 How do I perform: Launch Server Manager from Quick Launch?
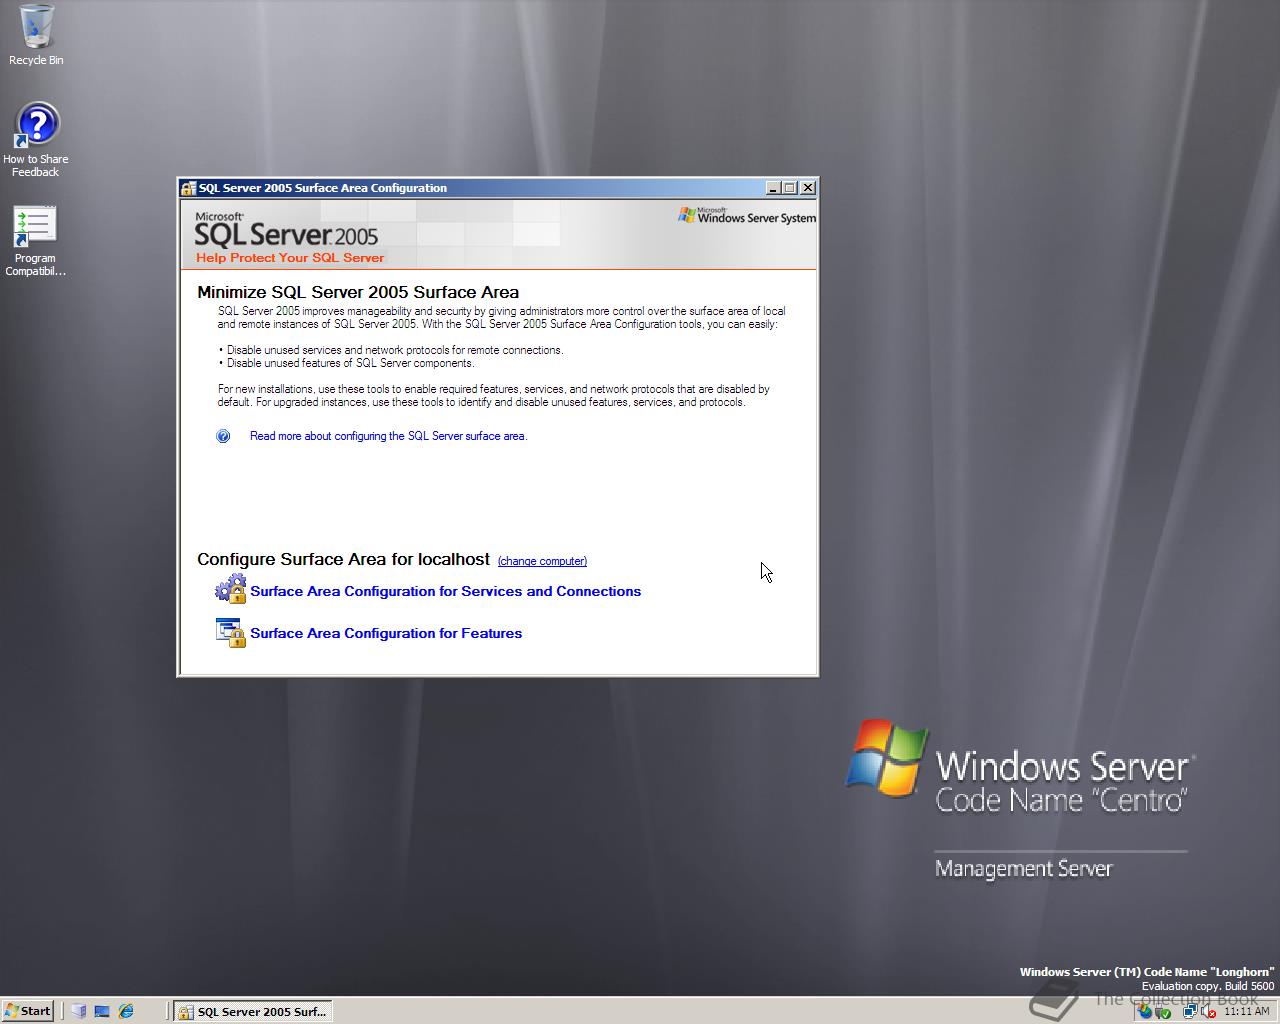tap(79, 1011)
